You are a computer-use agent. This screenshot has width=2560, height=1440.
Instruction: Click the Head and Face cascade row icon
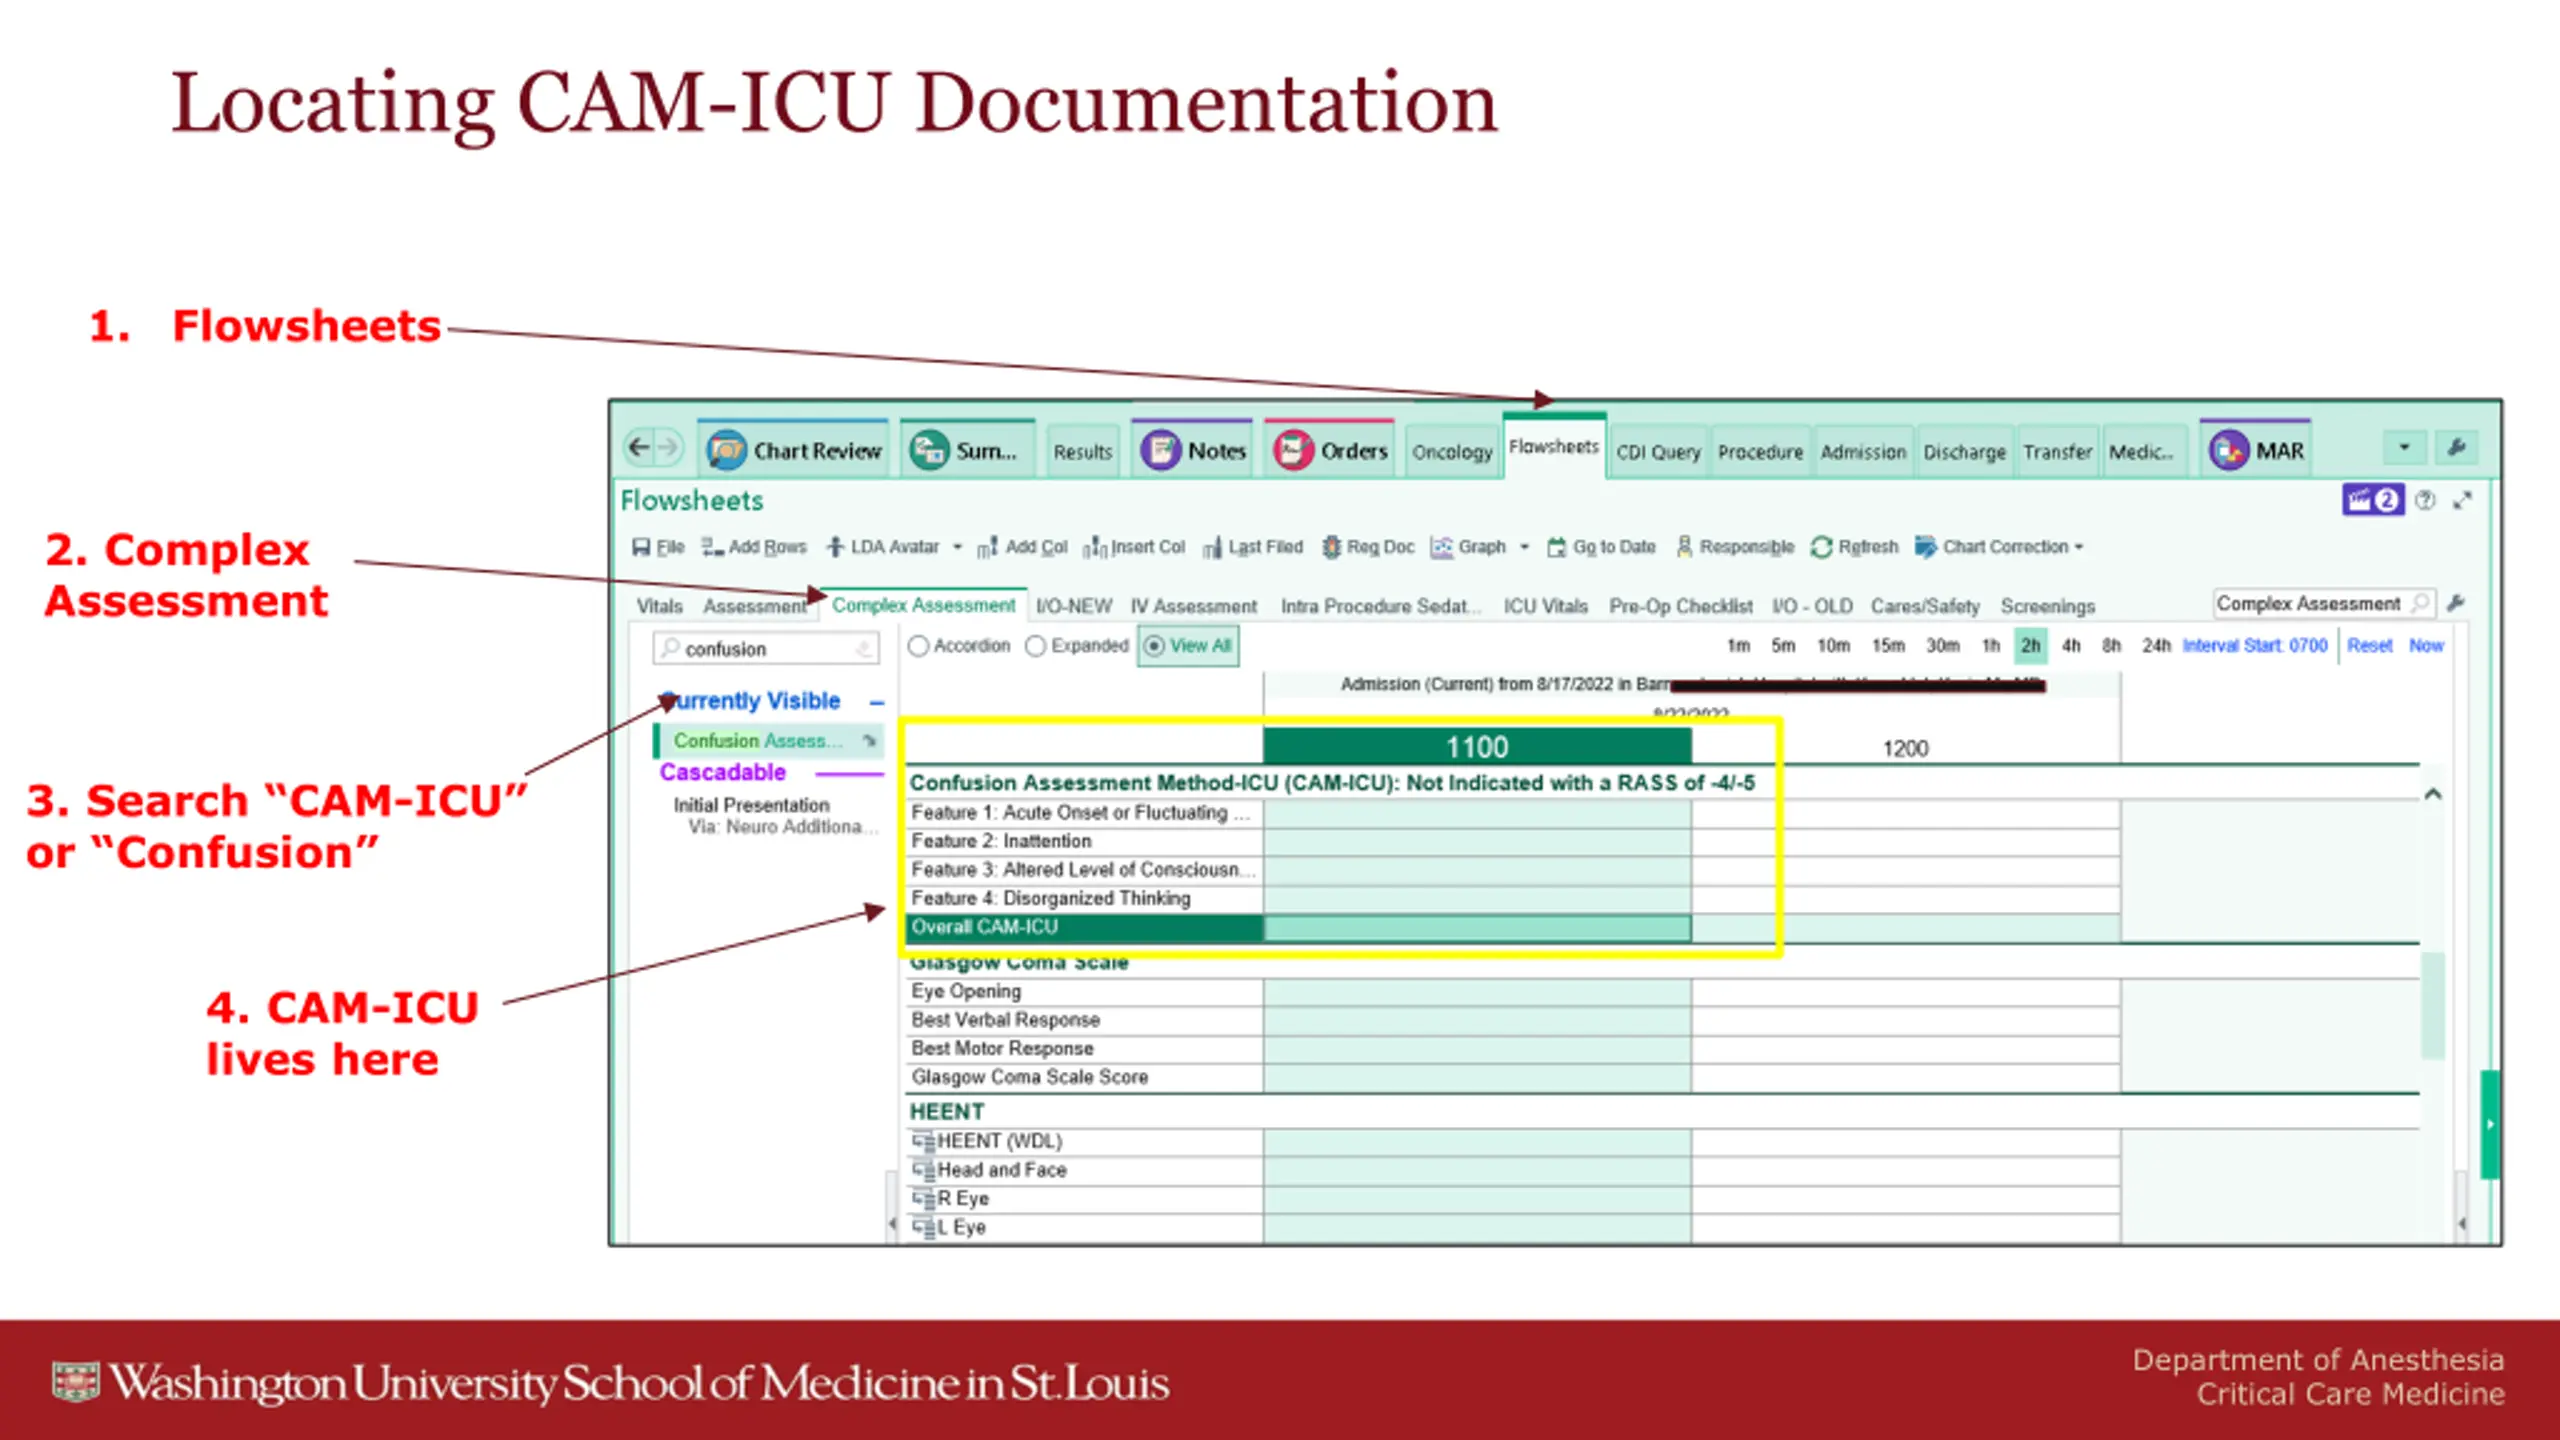point(922,1169)
